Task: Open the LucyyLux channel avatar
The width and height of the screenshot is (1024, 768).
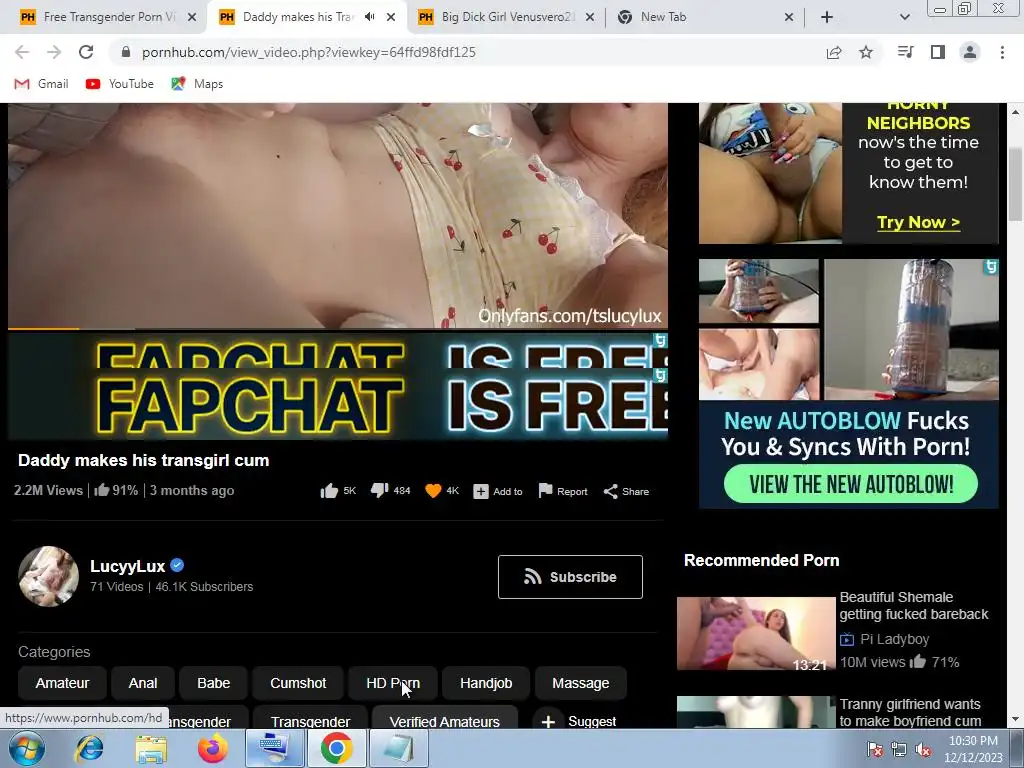Action: click(49, 577)
